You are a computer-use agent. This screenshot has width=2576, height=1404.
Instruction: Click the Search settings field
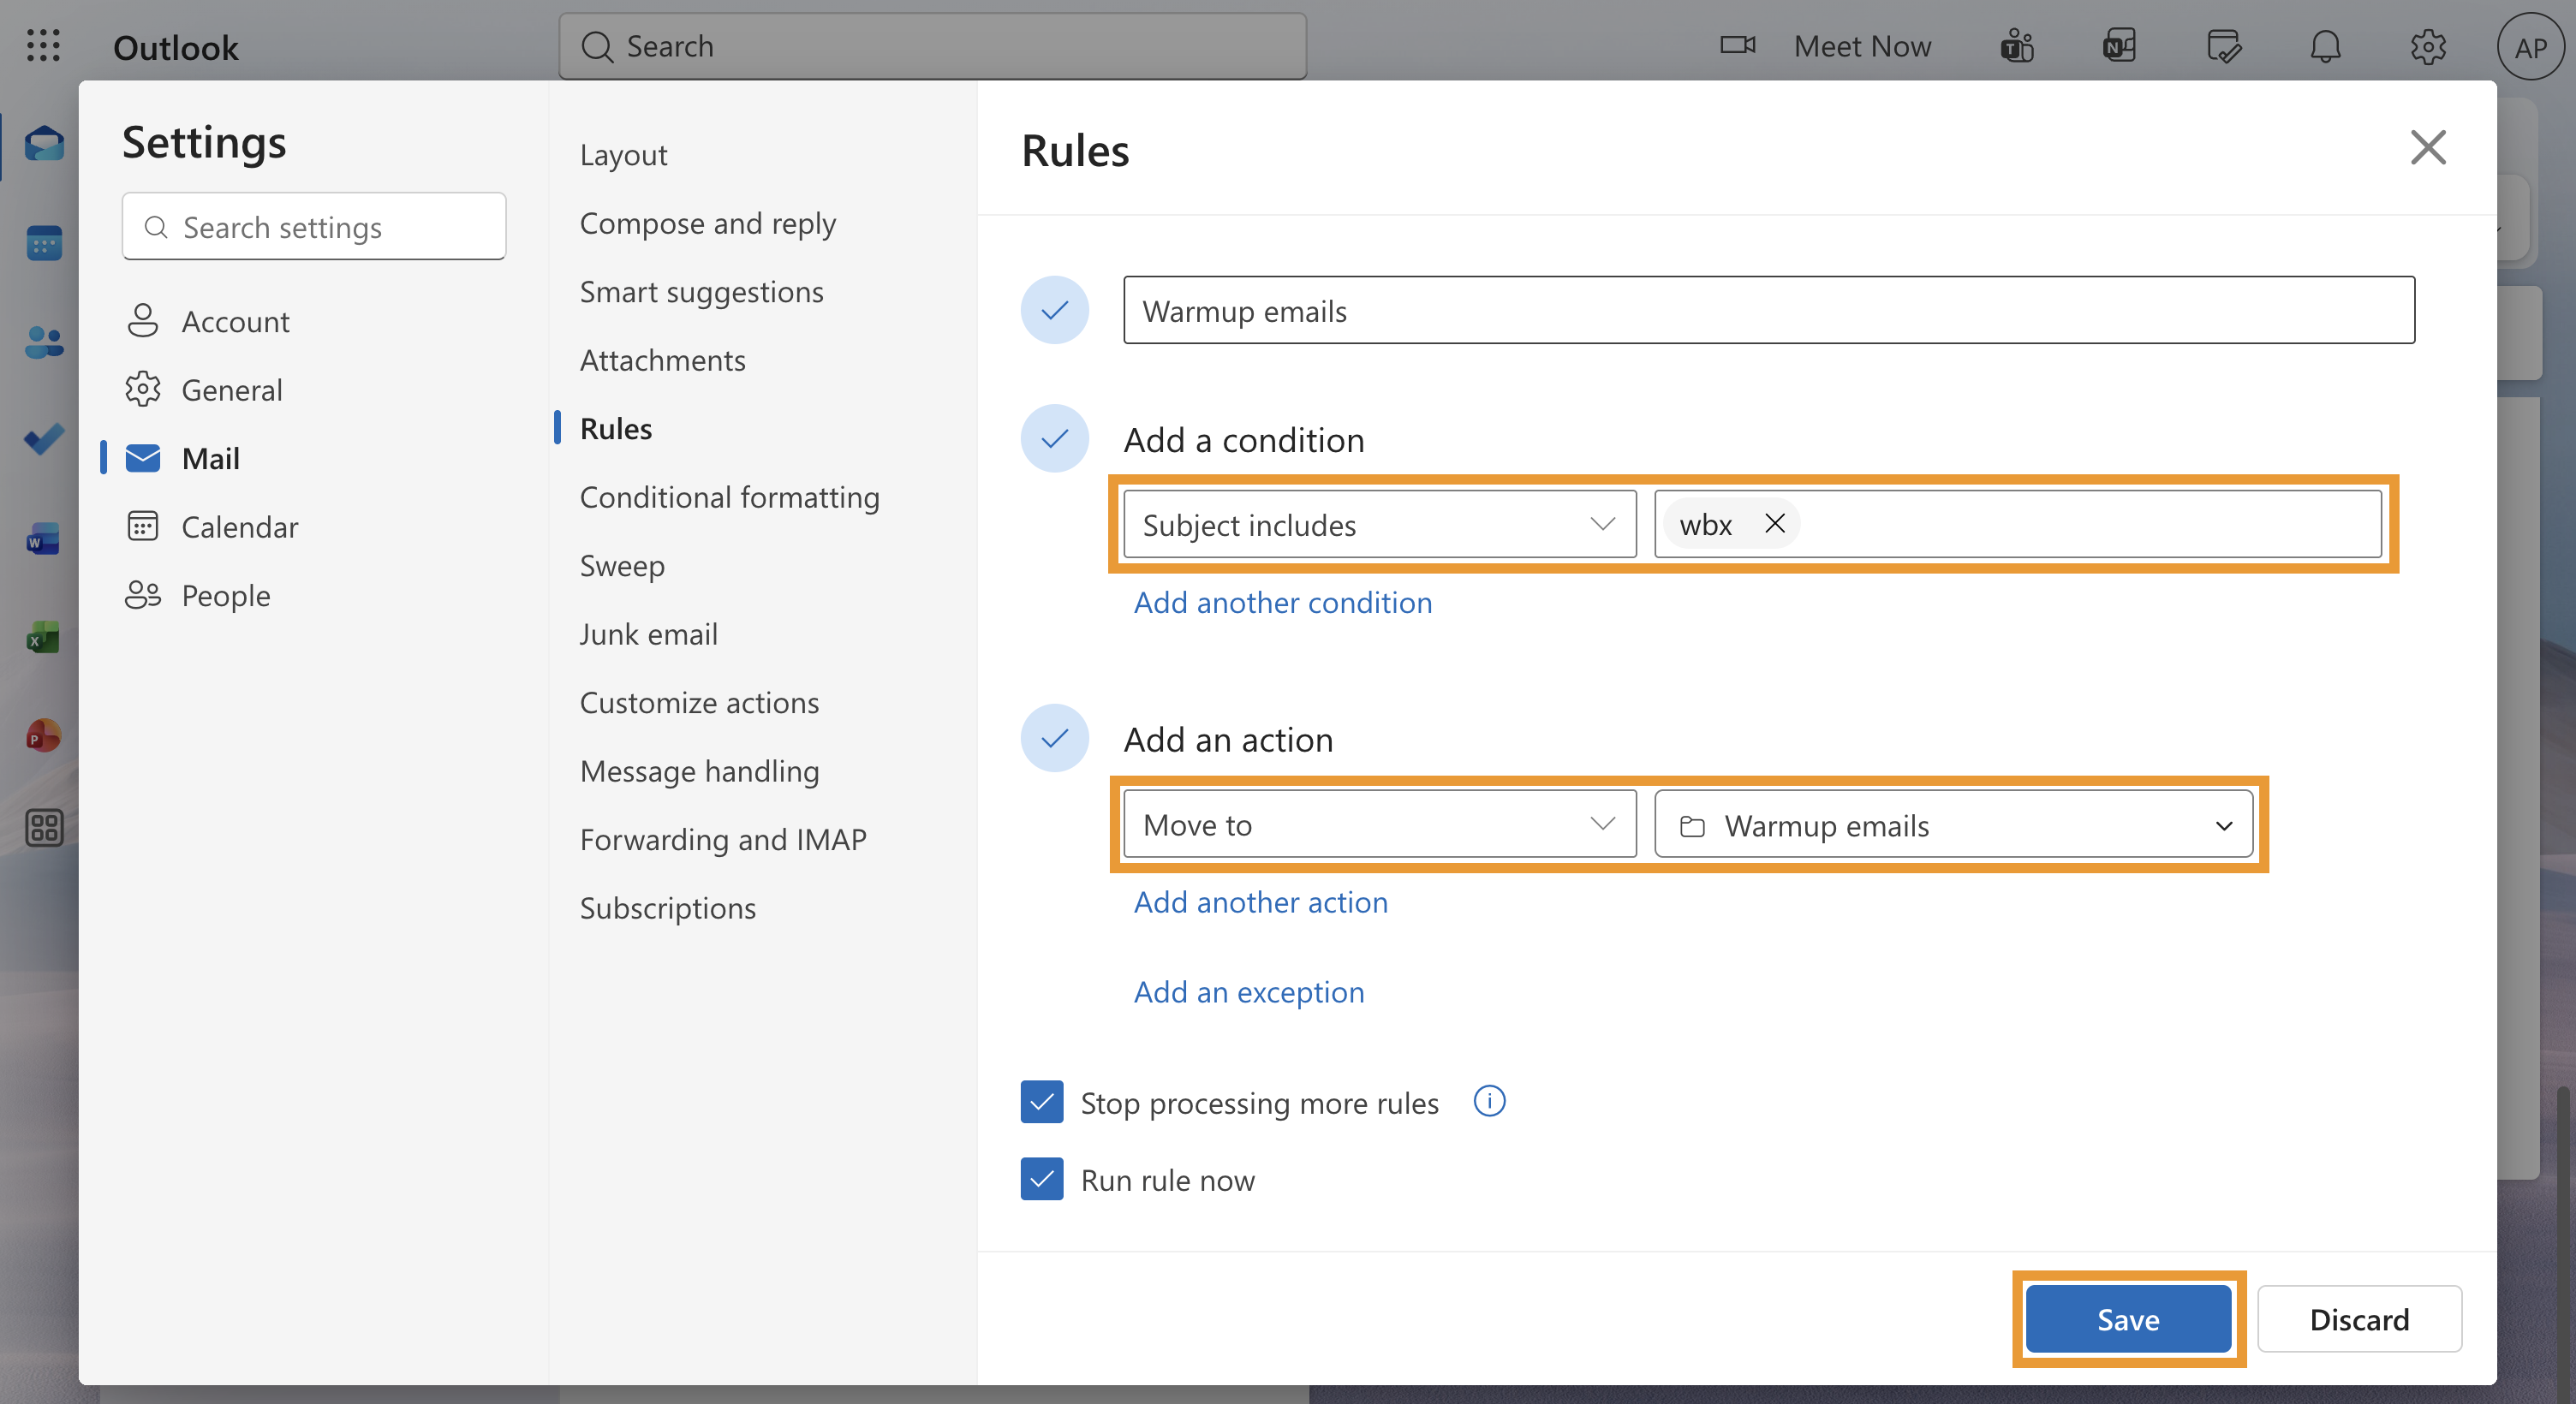[x=314, y=227]
